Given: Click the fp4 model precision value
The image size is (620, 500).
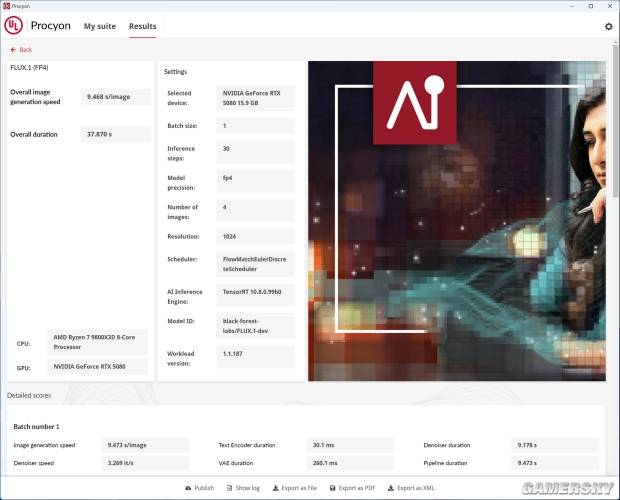Looking at the screenshot, I should [255, 181].
